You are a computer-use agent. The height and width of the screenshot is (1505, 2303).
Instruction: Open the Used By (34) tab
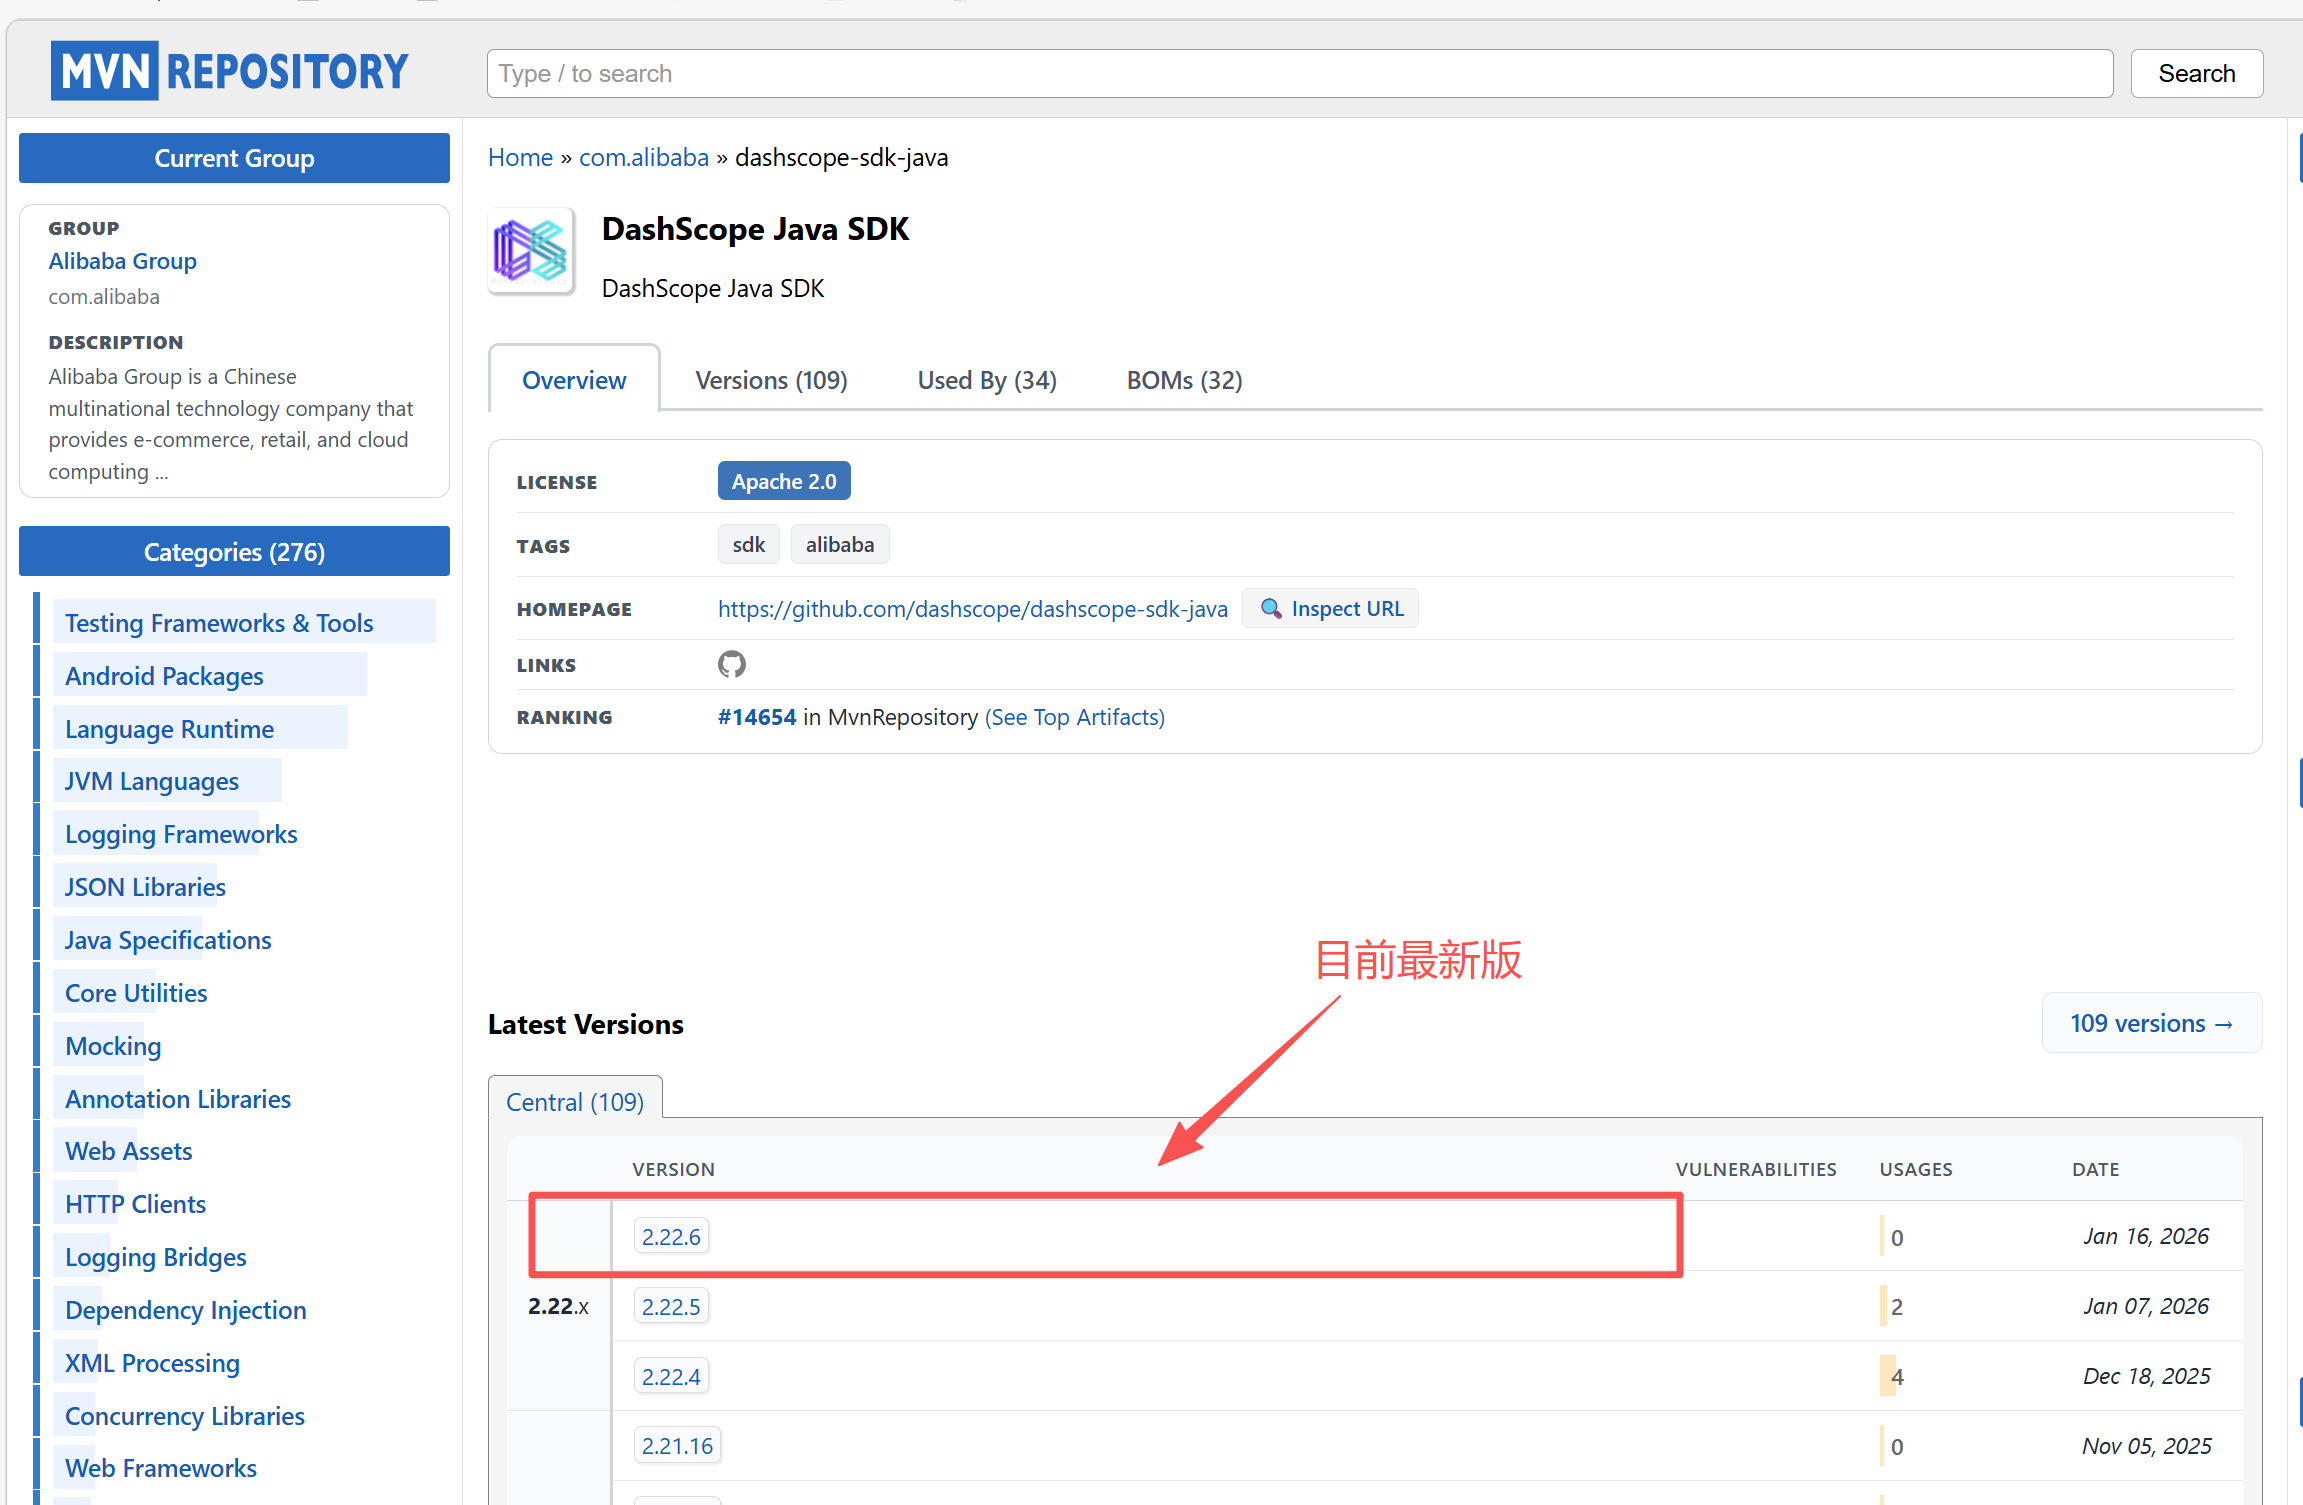pos(986,380)
